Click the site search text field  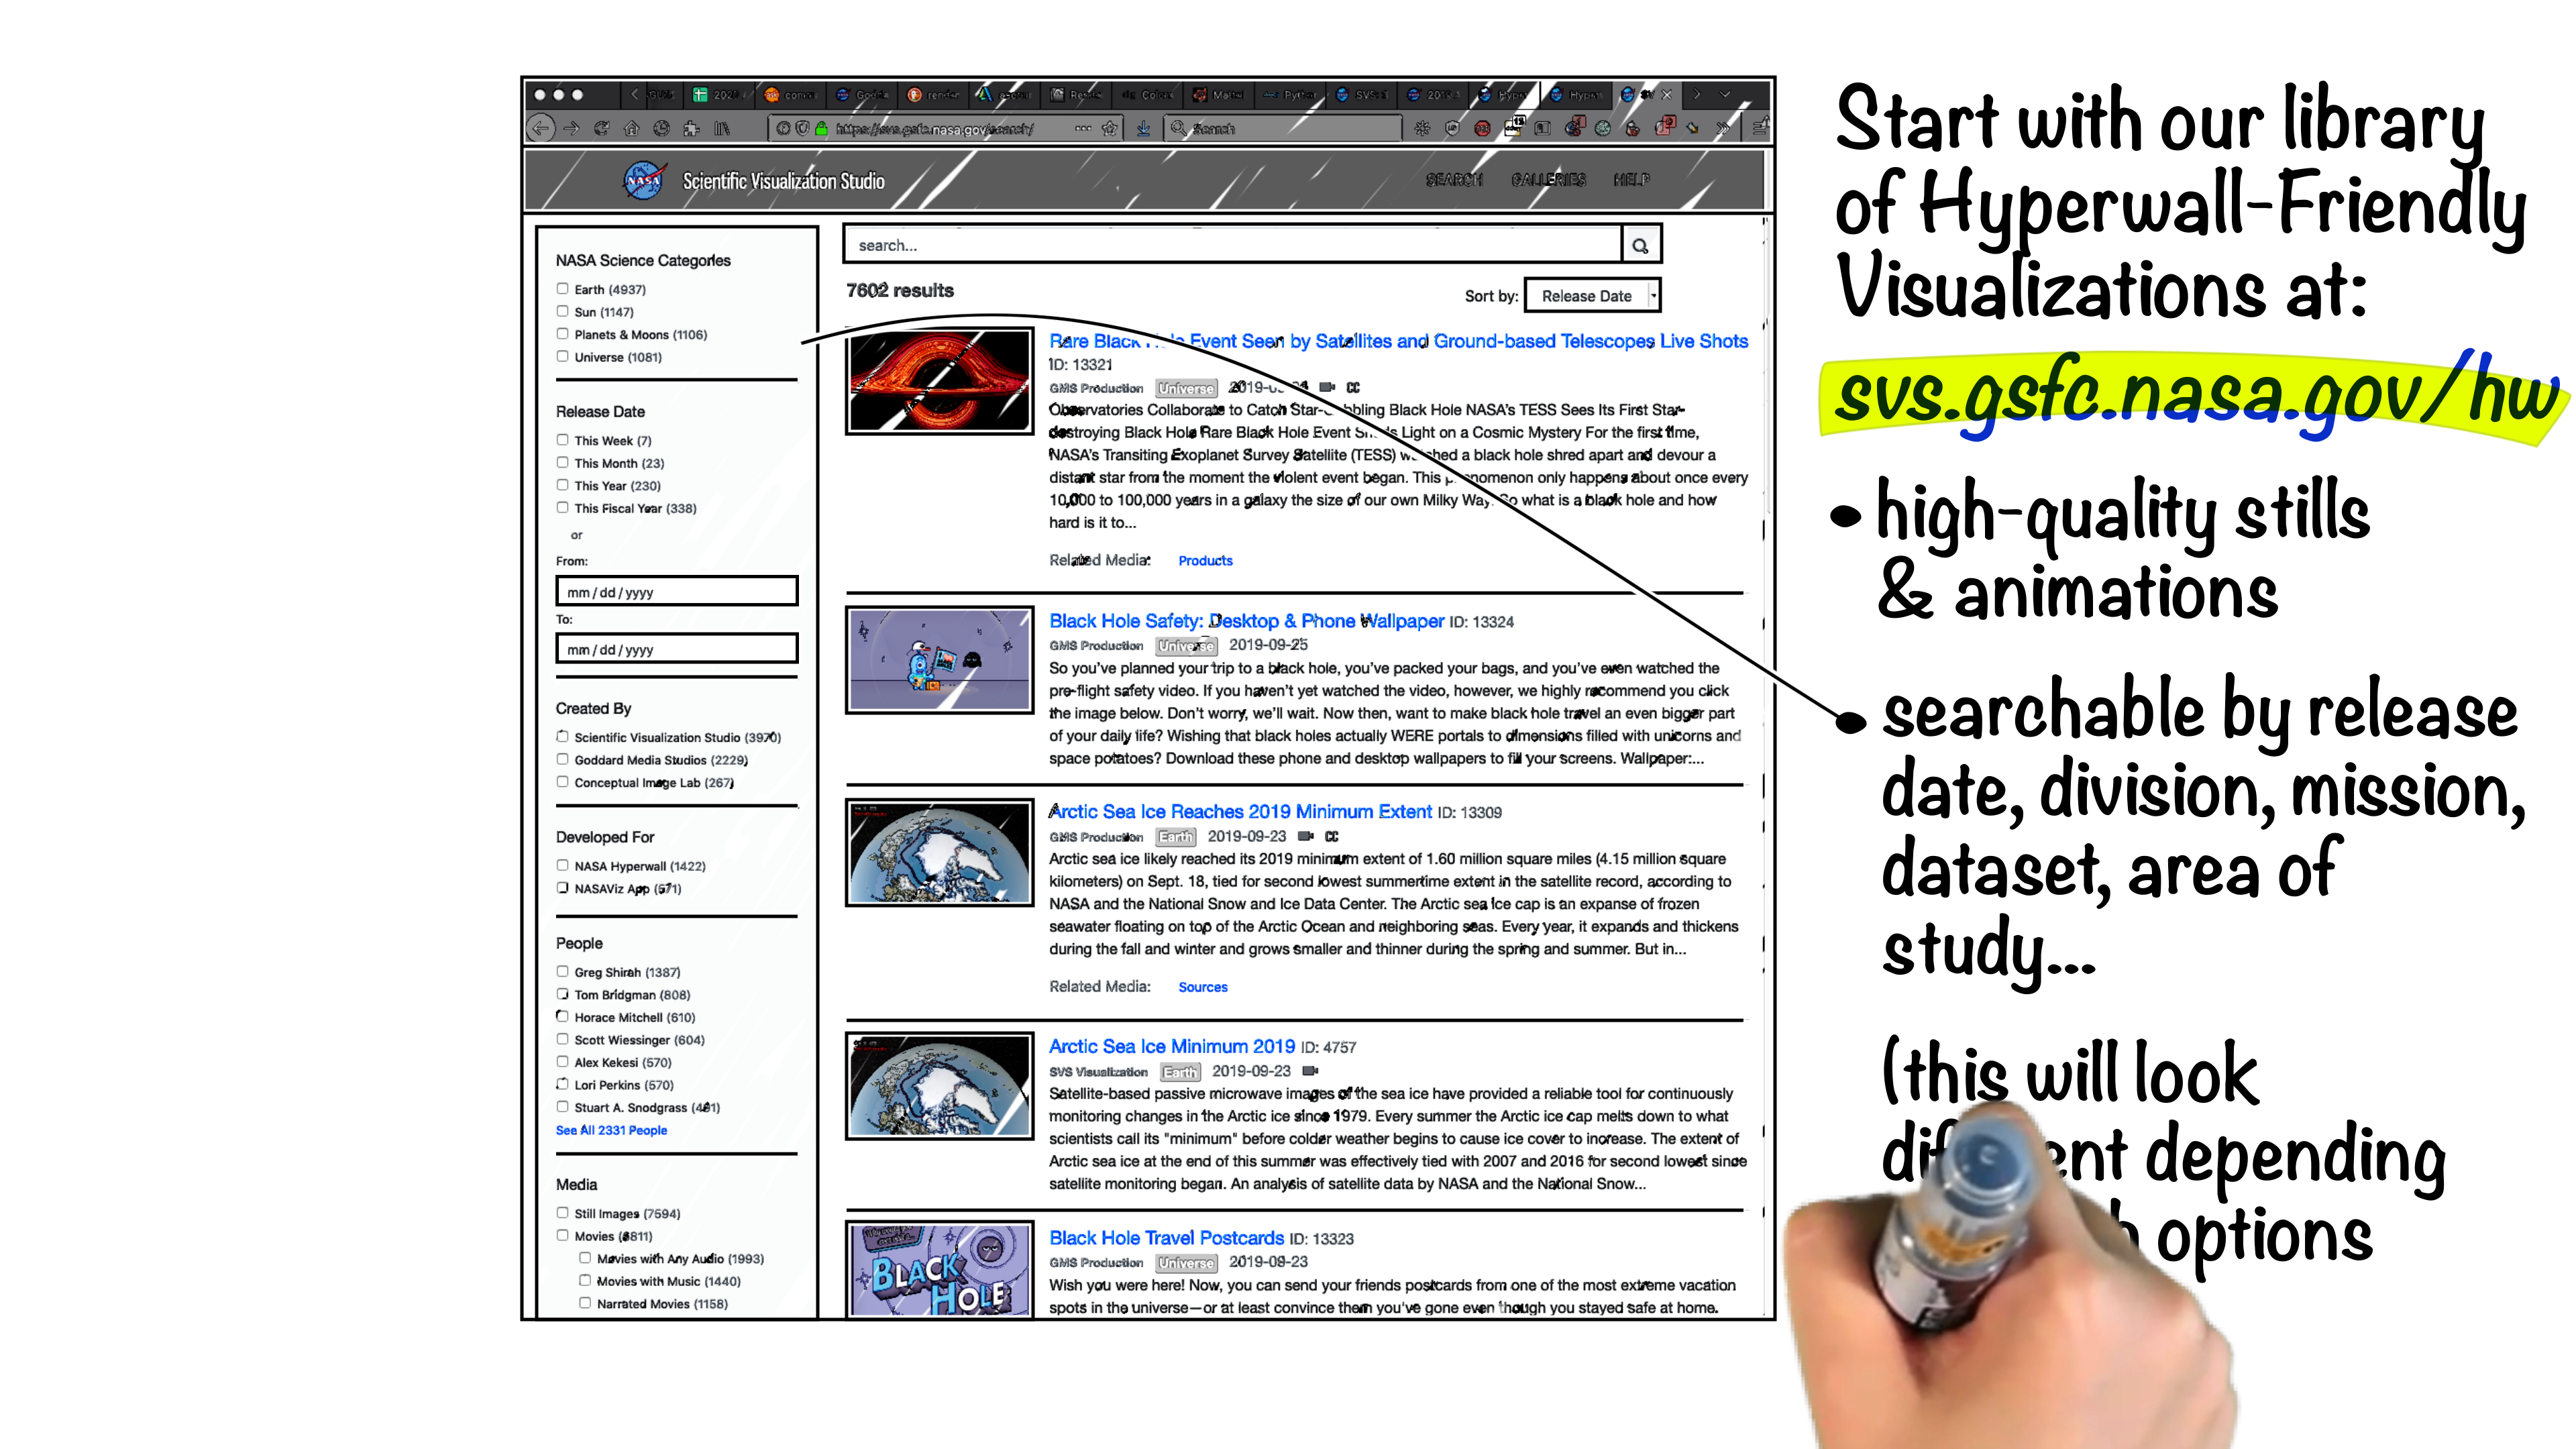click(1233, 245)
